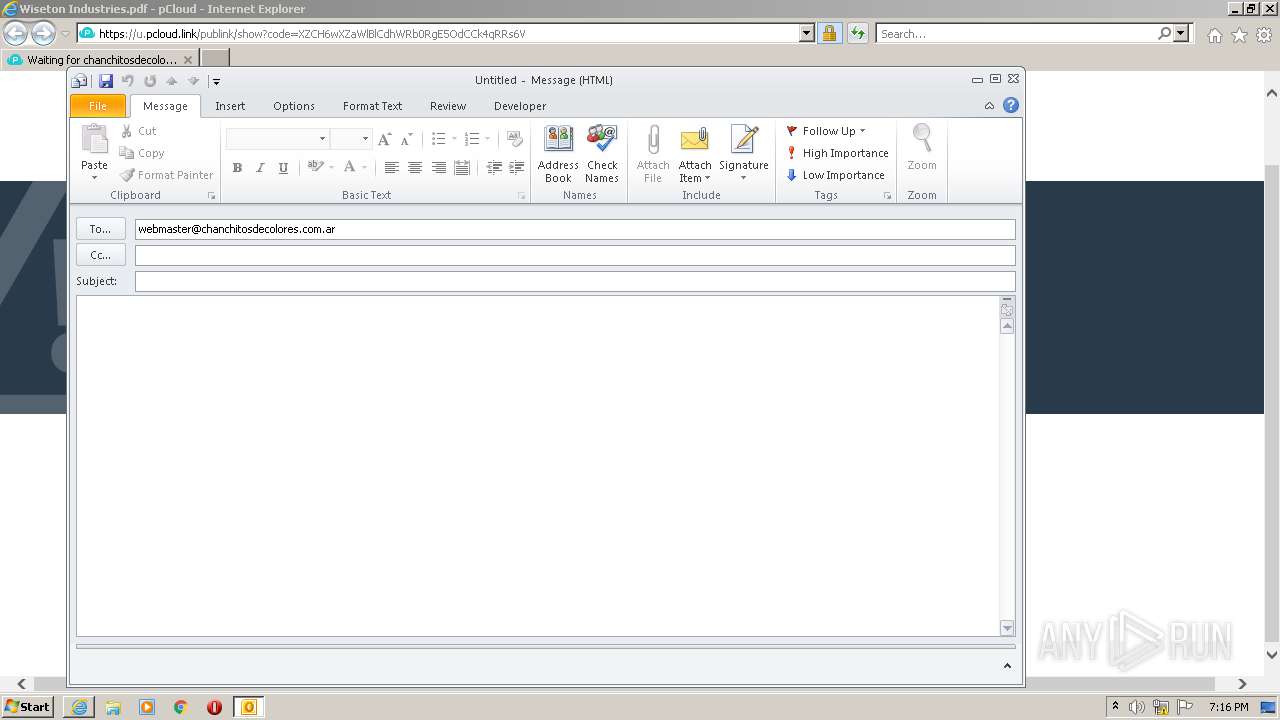Activate the Format Painter brush
This screenshot has width=1280, height=720.
point(166,175)
